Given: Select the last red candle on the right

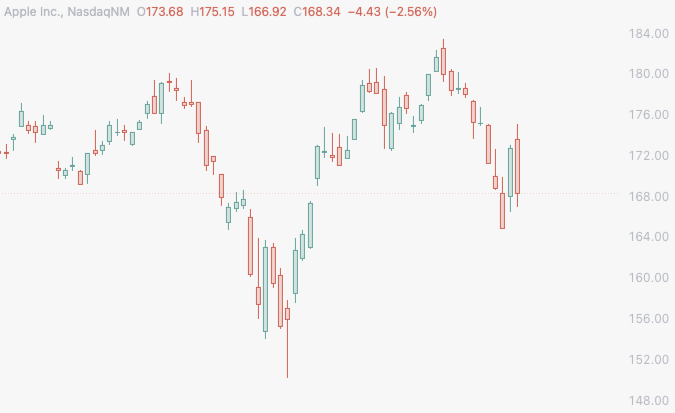Looking at the screenshot, I should click(x=517, y=166).
